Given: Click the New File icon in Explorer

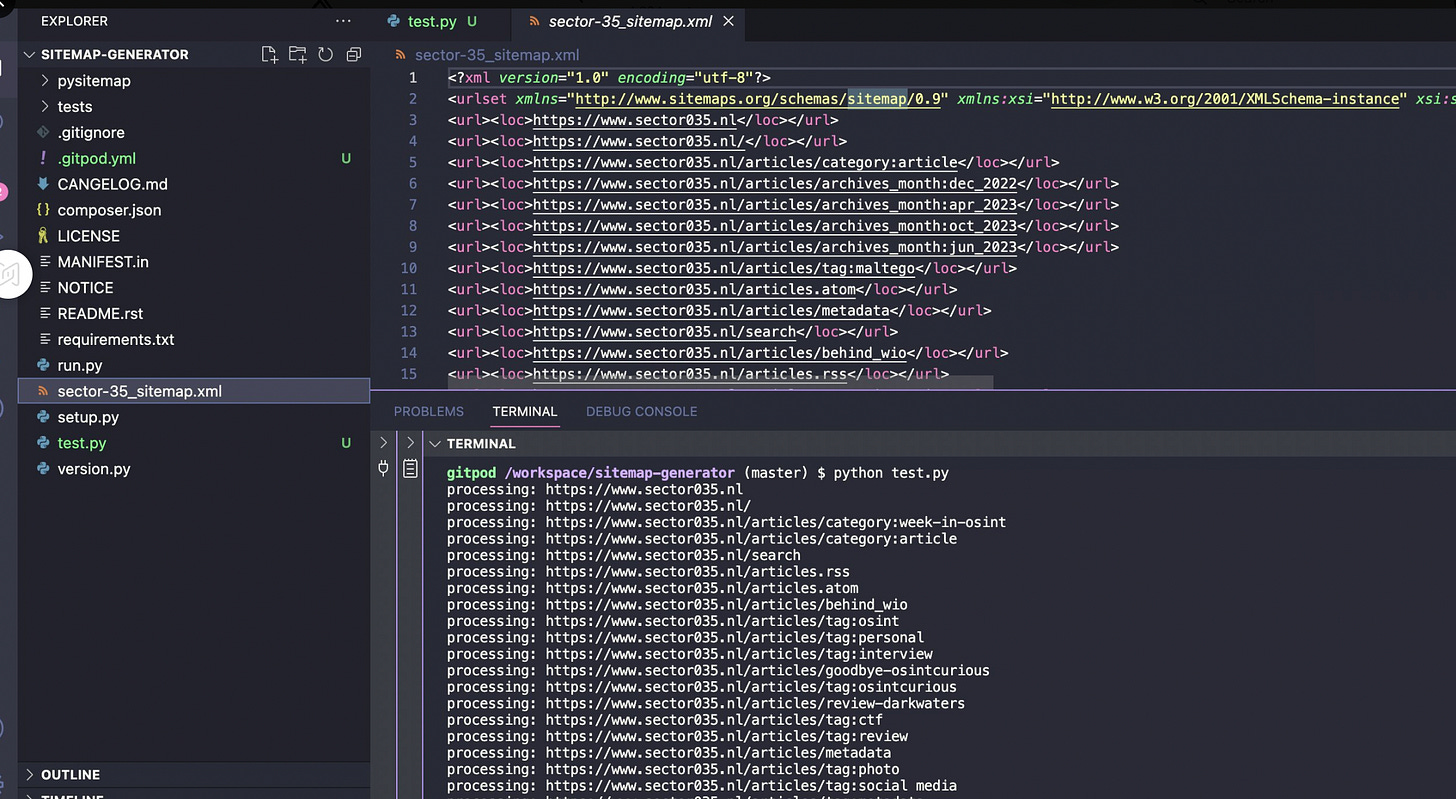Looking at the screenshot, I should coord(269,55).
